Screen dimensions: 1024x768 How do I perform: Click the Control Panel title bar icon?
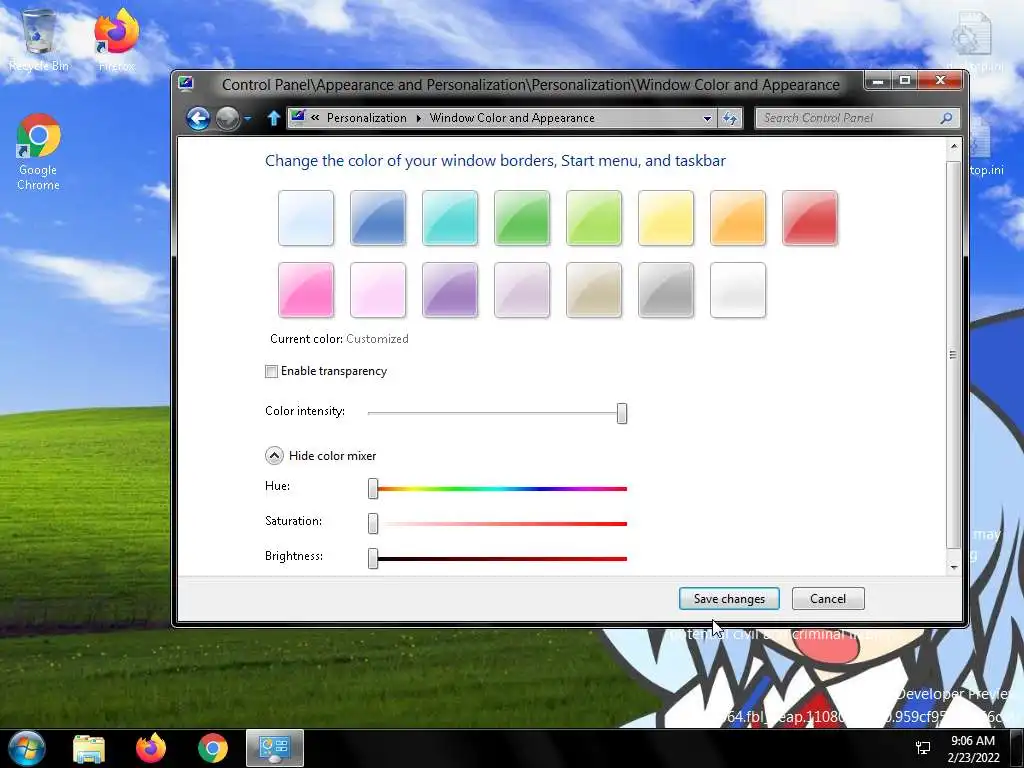coord(185,84)
